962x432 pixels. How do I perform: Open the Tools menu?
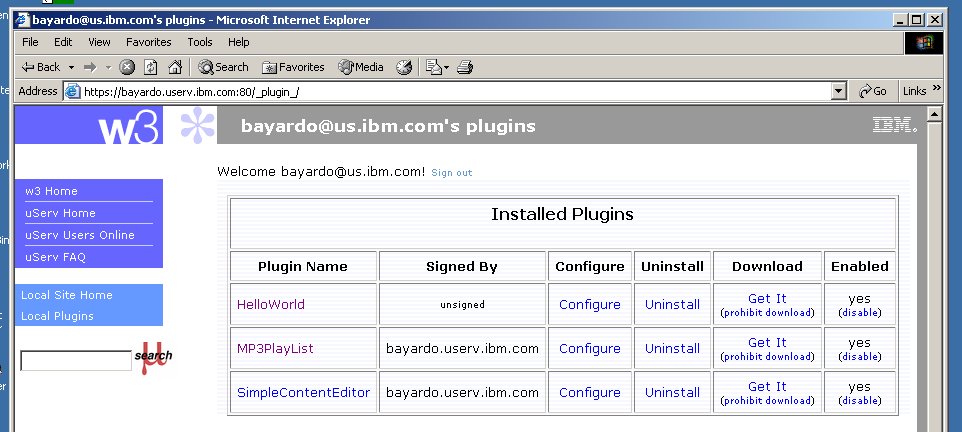(x=200, y=42)
